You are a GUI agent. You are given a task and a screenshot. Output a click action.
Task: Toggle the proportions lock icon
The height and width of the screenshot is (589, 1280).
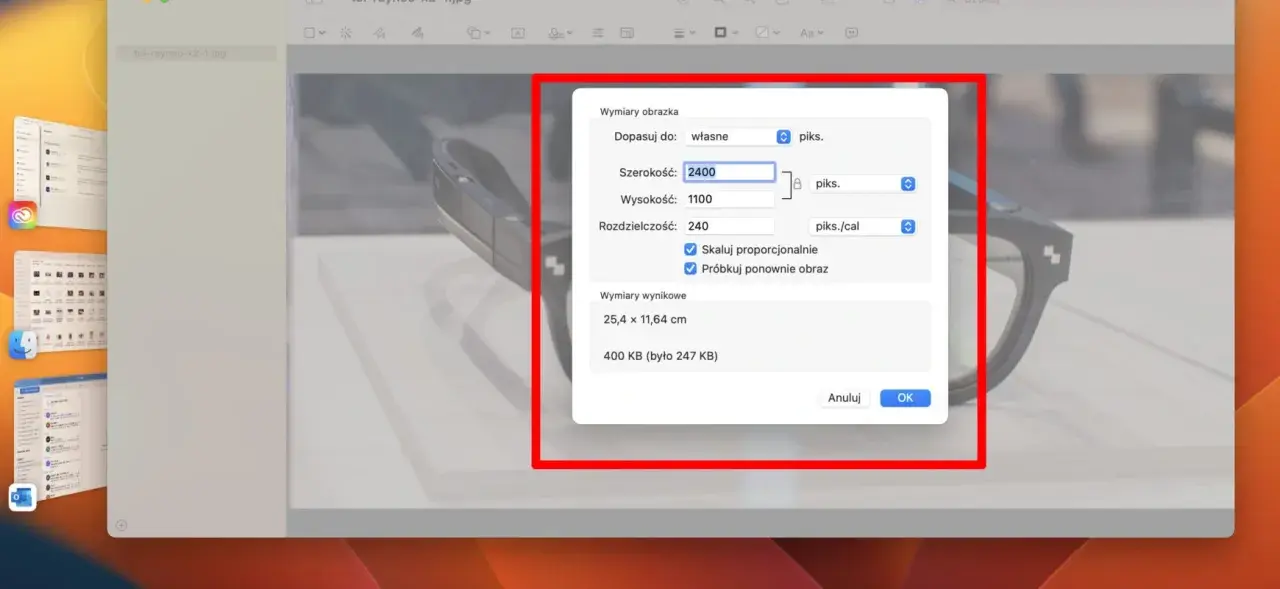(x=797, y=184)
